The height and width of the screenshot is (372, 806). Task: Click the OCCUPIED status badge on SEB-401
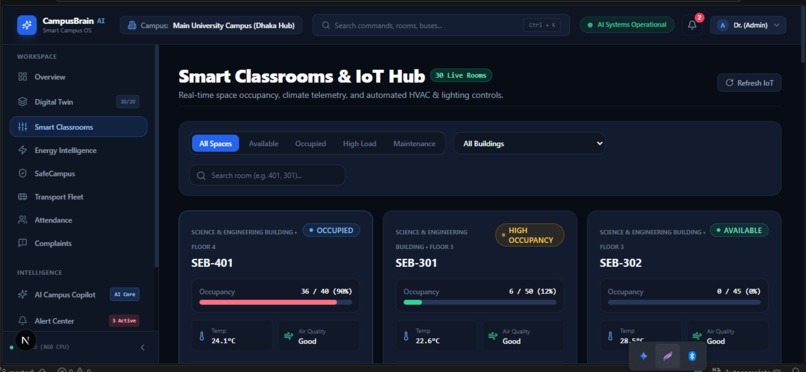(x=331, y=230)
